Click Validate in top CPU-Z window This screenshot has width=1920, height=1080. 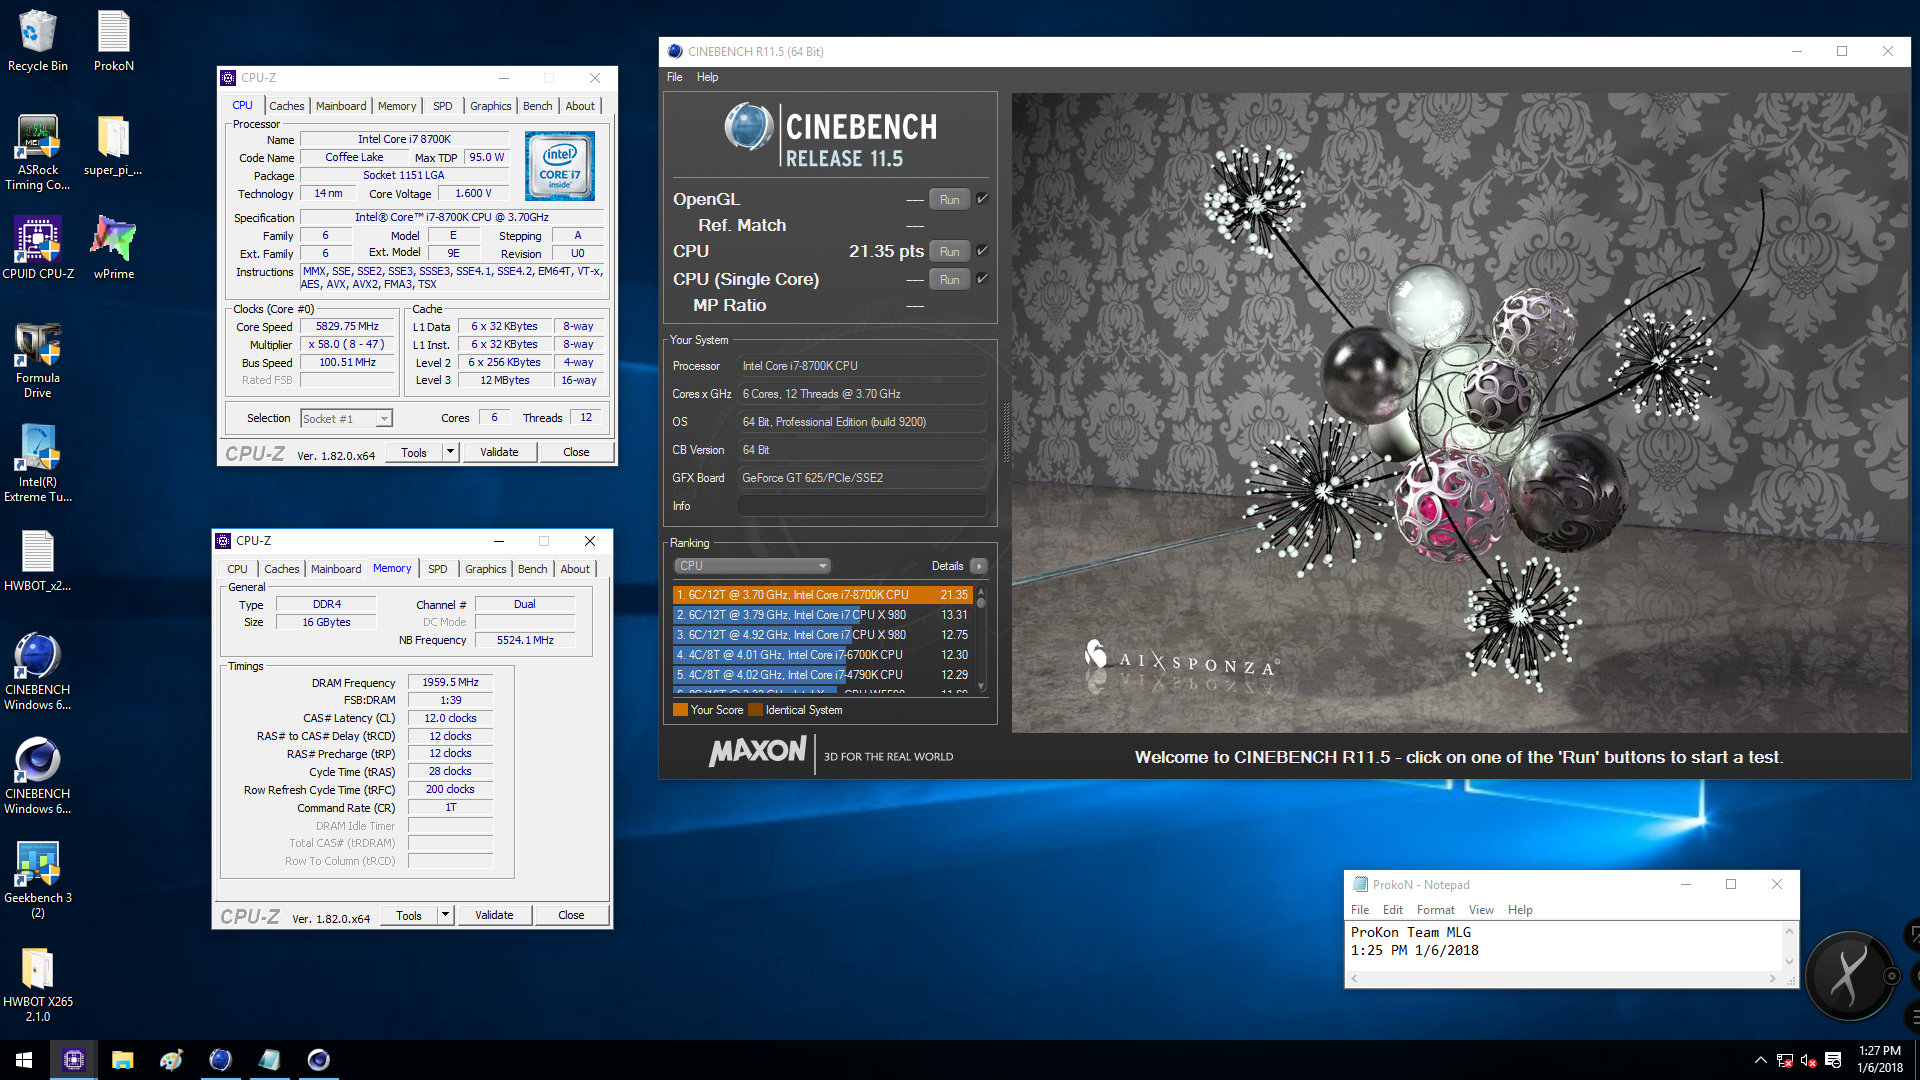[x=499, y=452]
